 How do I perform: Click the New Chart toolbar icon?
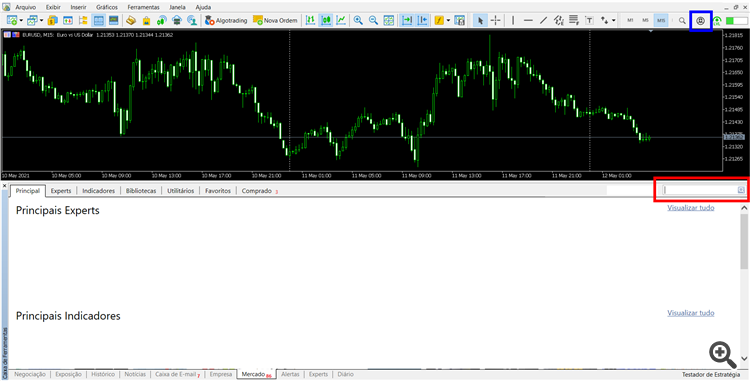12,21
